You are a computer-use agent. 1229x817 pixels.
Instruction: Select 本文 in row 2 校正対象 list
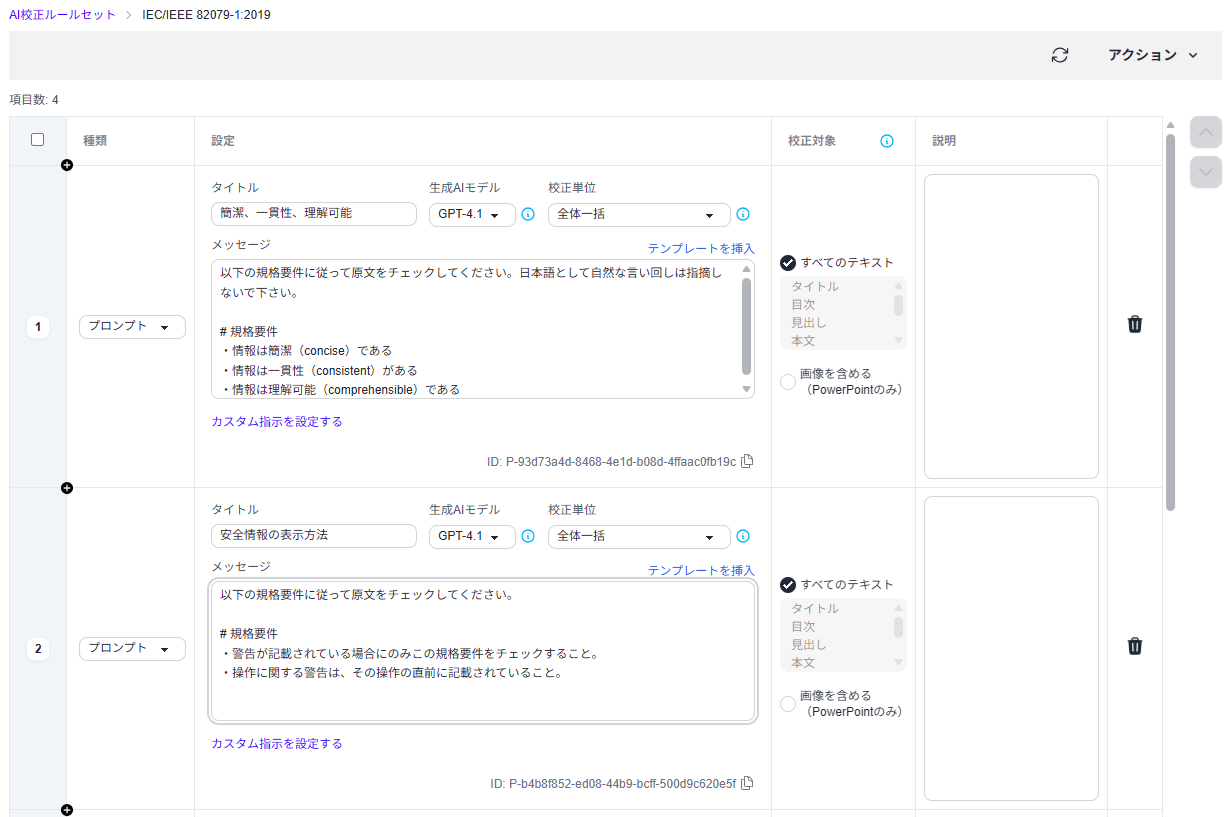click(x=803, y=663)
